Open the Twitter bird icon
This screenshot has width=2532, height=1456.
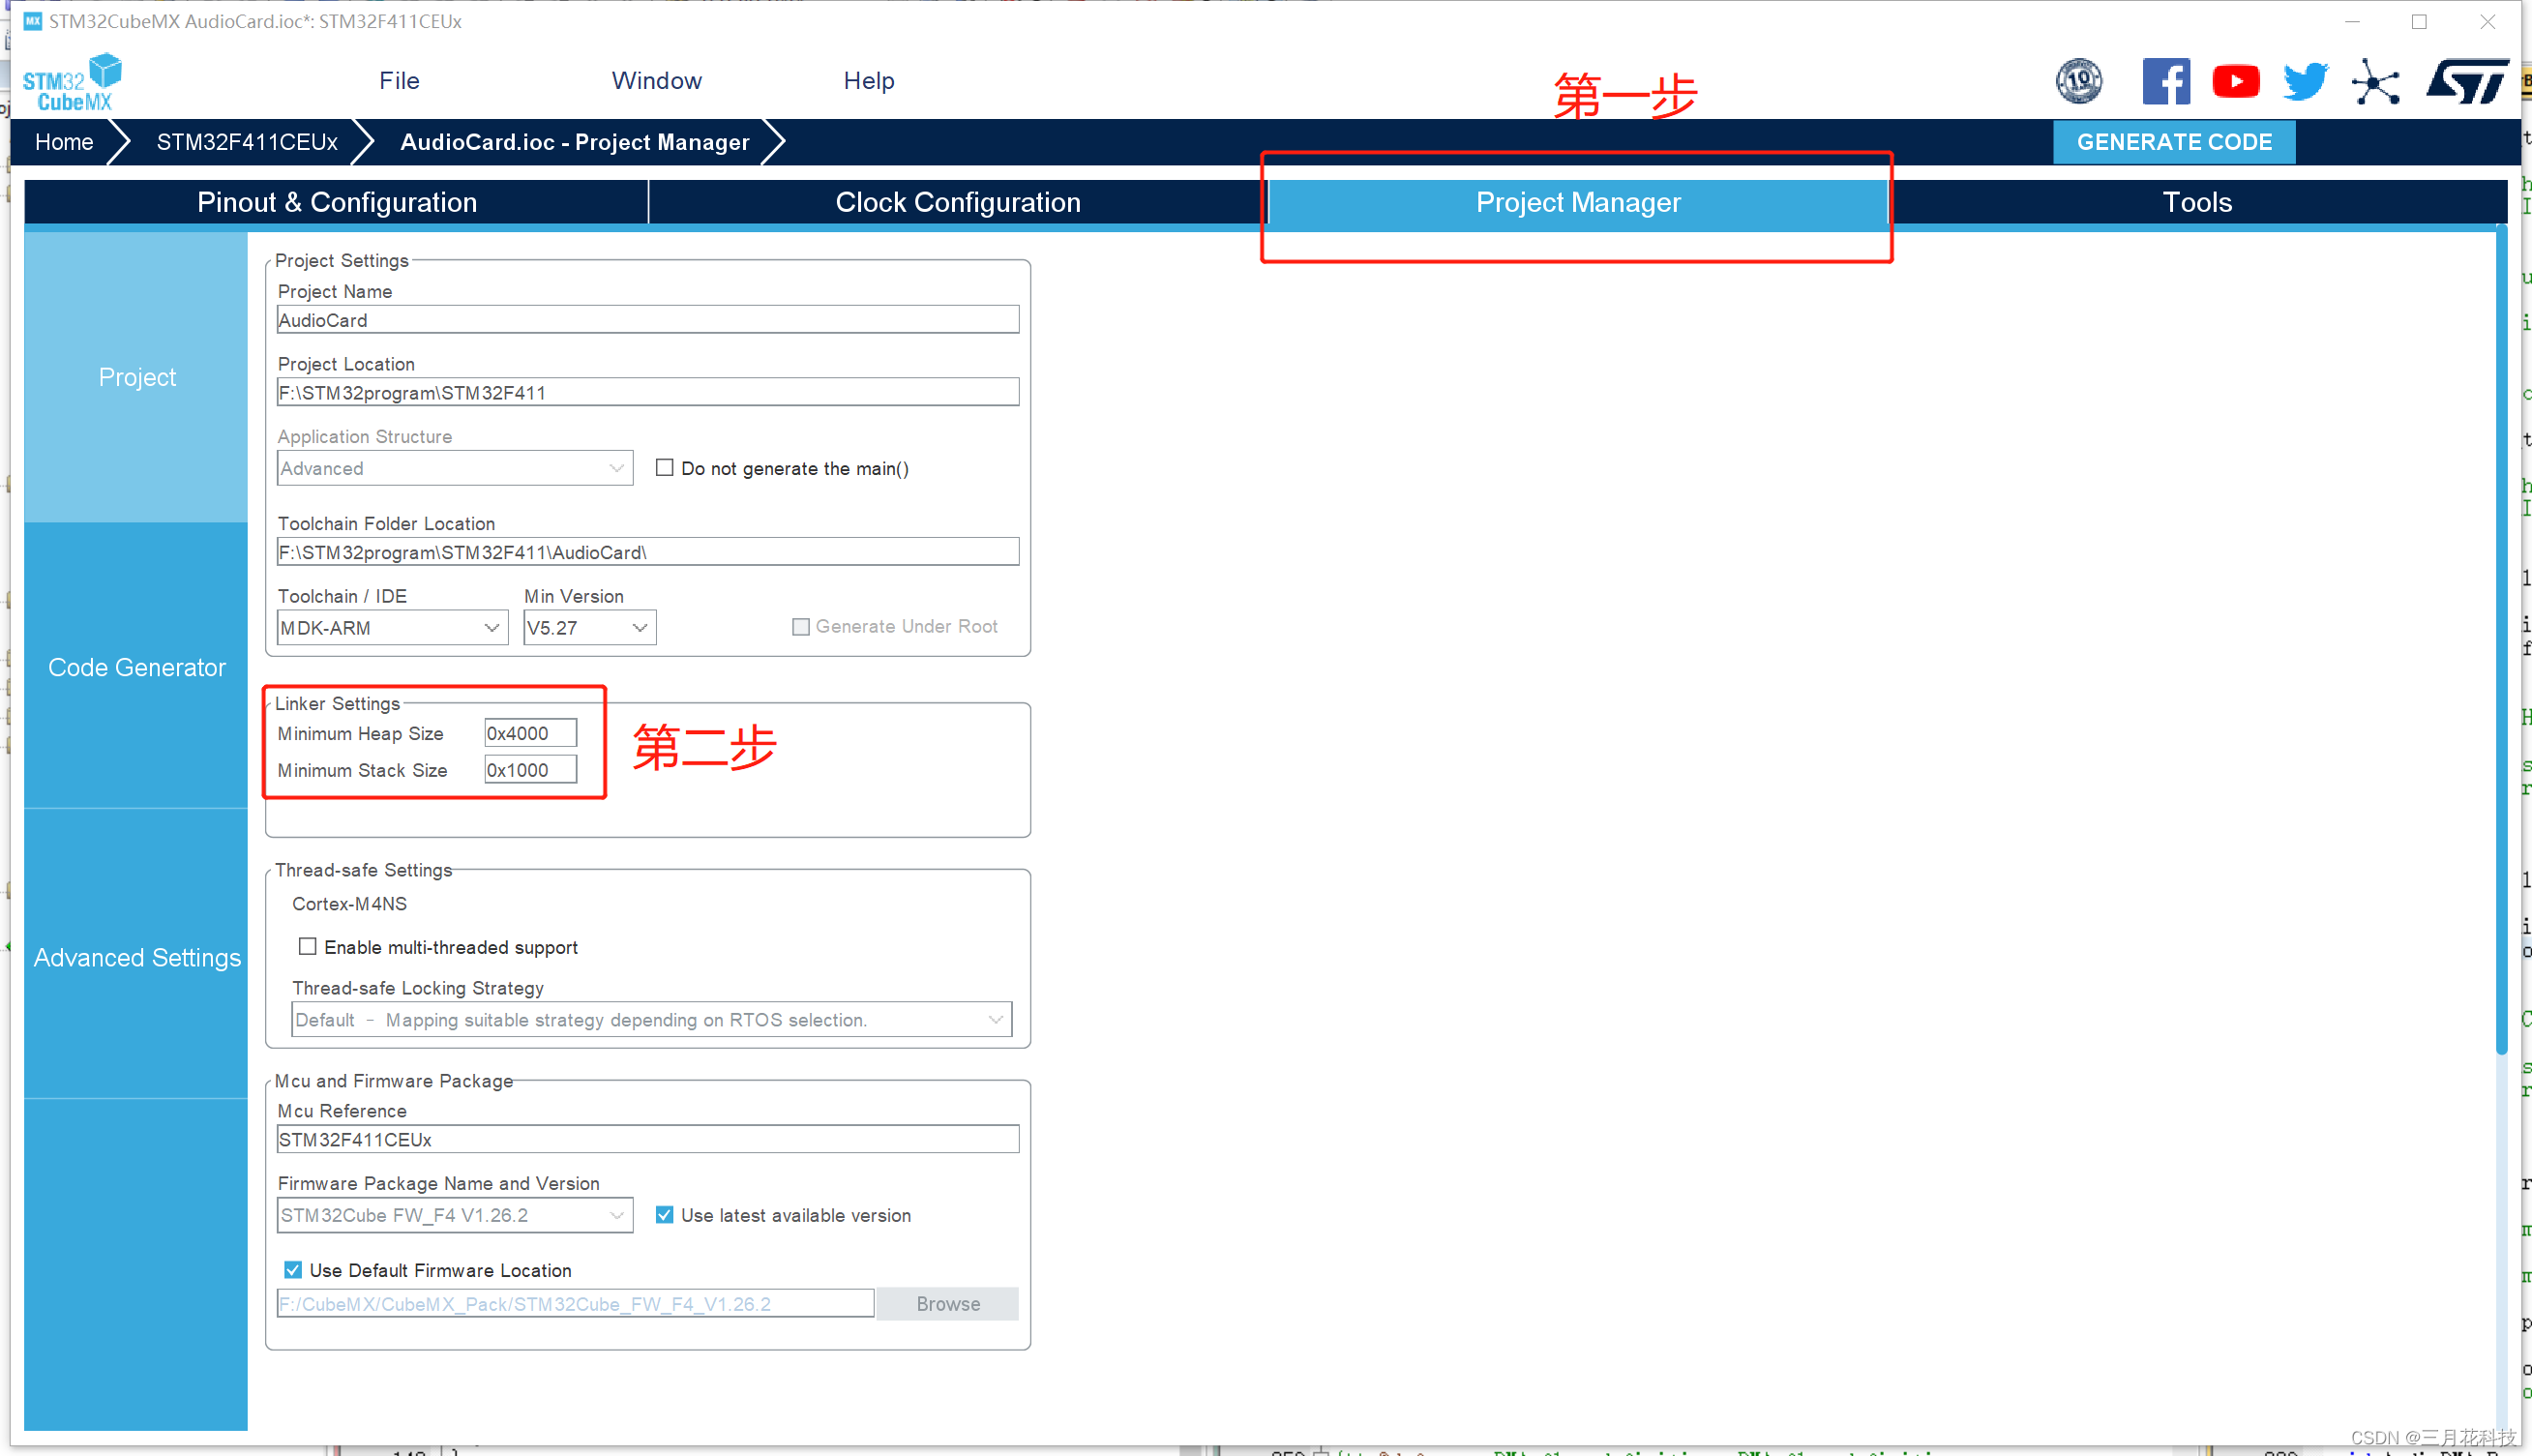pos(2305,81)
